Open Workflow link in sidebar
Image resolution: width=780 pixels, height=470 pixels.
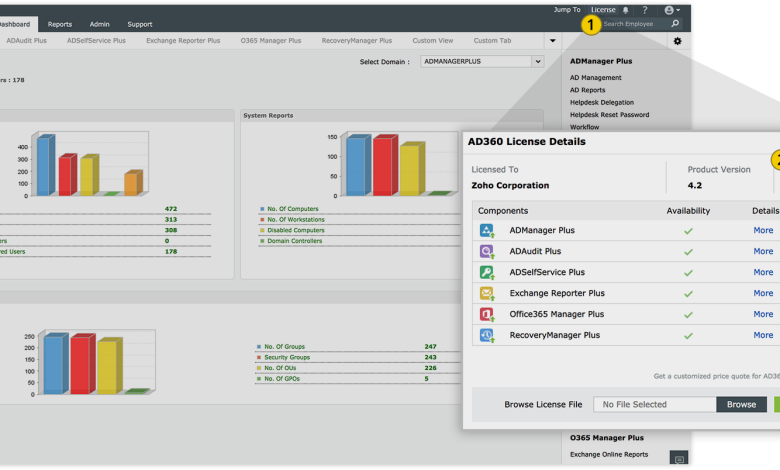tap(585, 127)
